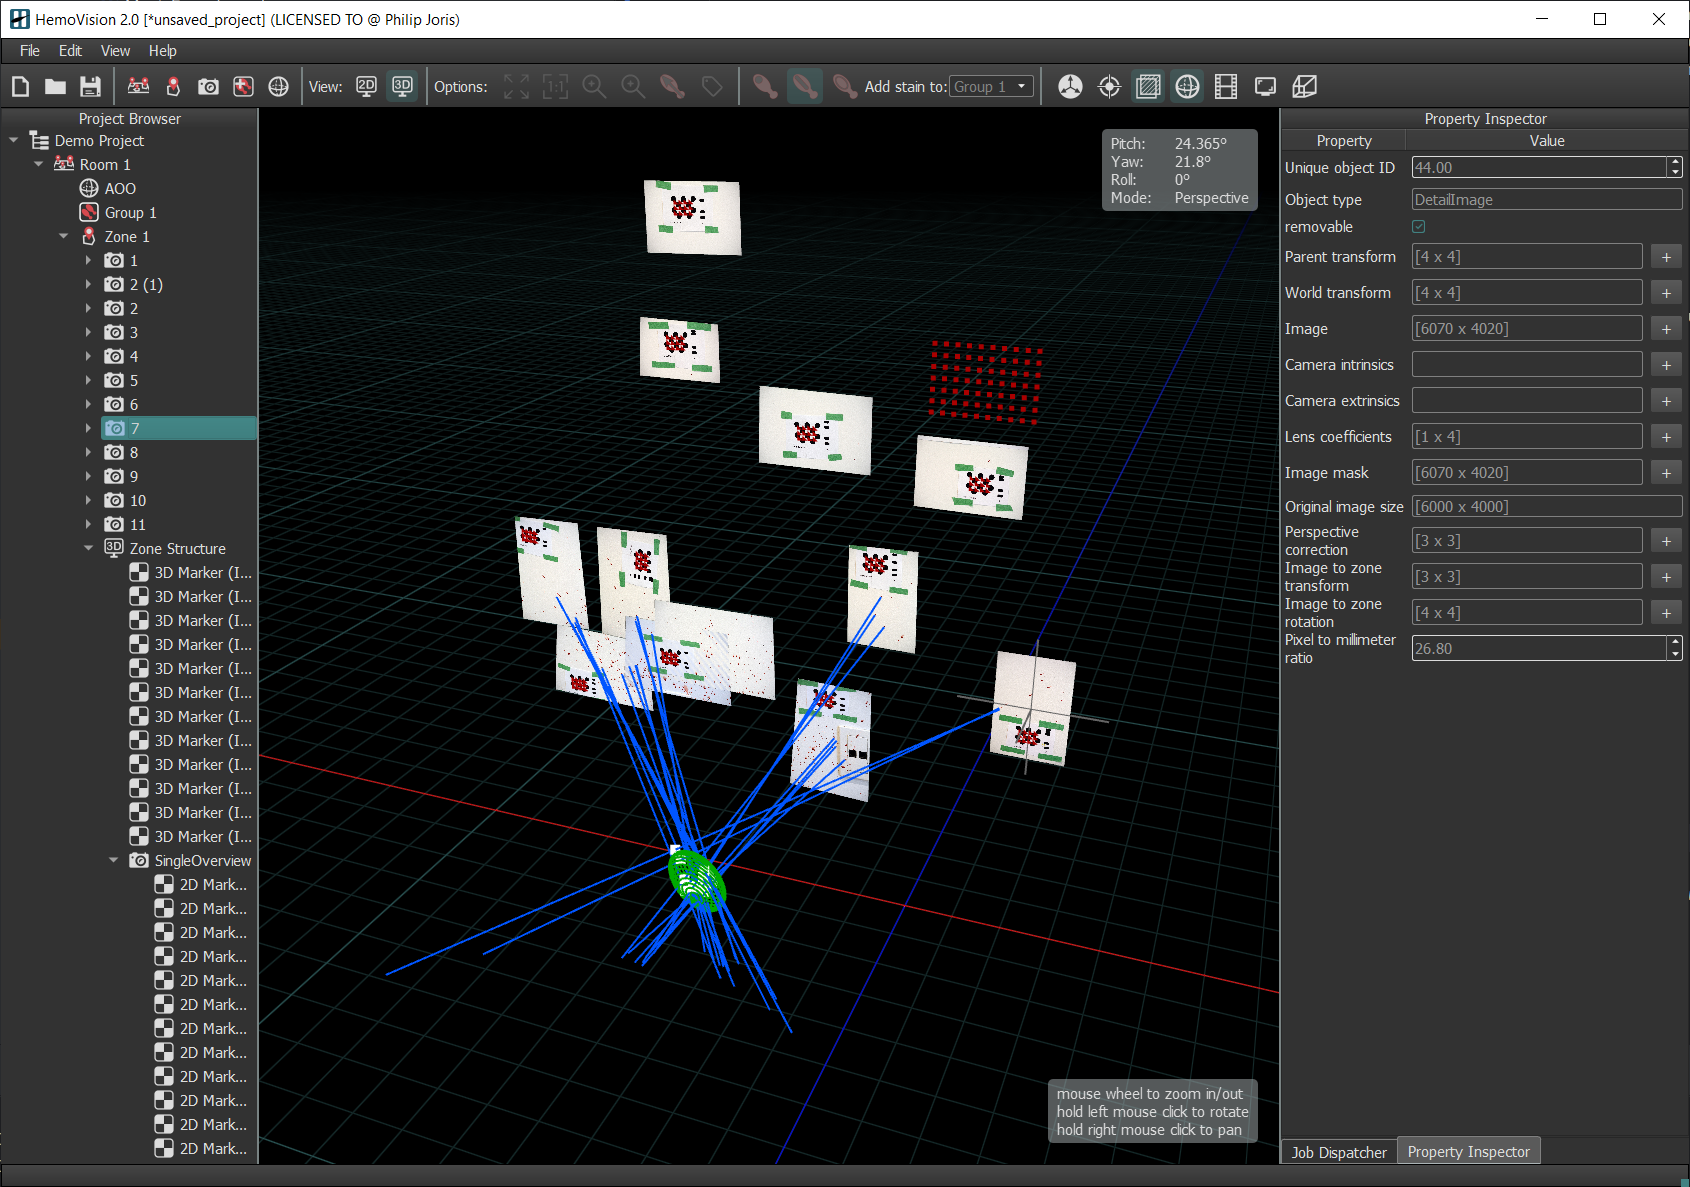The image size is (1690, 1187).
Task: Expand image 11 in the project tree
Action: pos(88,525)
